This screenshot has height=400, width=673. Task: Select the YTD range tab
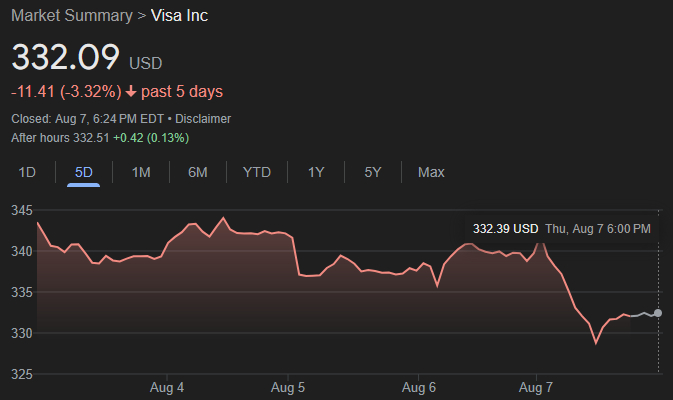(x=257, y=172)
